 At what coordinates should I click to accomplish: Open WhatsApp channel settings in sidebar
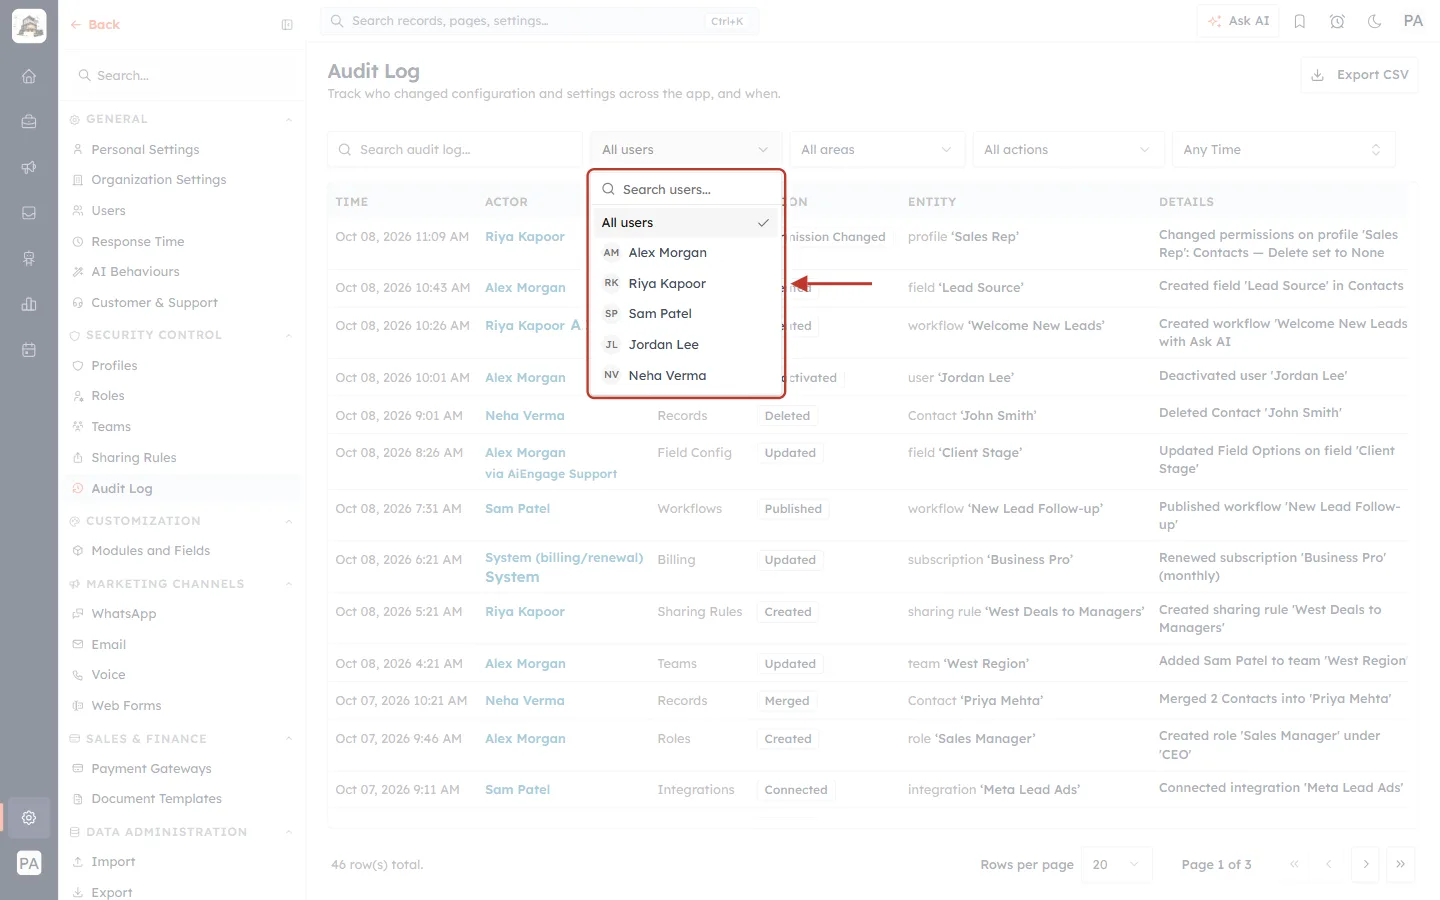124,614
